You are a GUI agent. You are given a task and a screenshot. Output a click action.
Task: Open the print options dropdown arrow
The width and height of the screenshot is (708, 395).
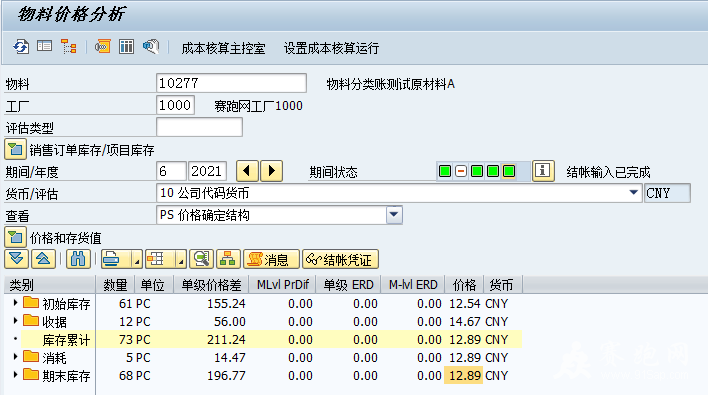(x=136, y=260)
